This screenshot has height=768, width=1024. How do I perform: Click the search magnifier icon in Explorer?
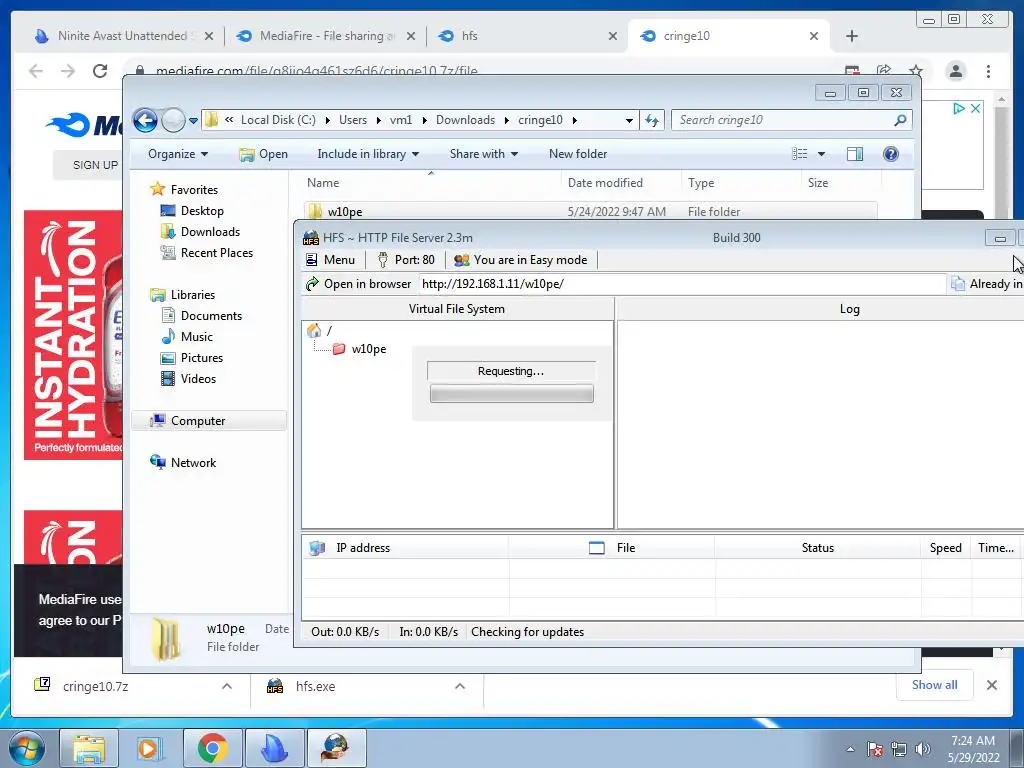(x=901, y=120)
